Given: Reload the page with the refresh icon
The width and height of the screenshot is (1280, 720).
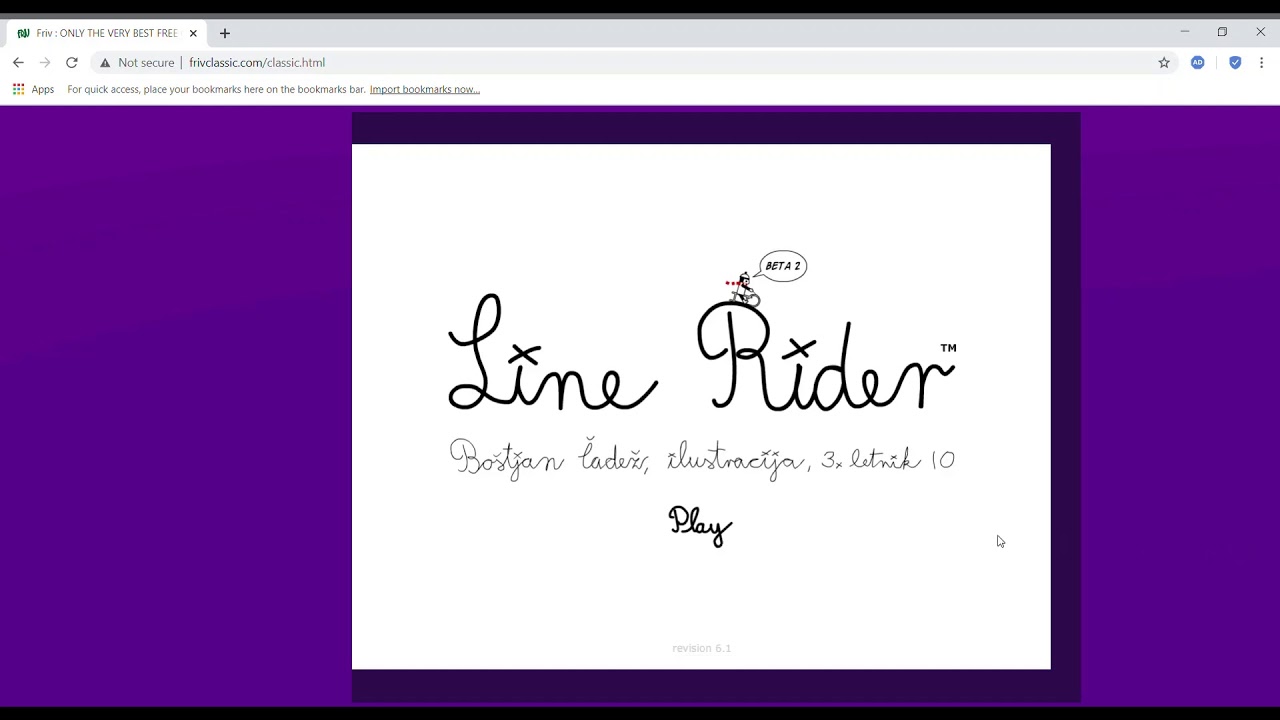Looking at the screenshot, I should (72, 62).
